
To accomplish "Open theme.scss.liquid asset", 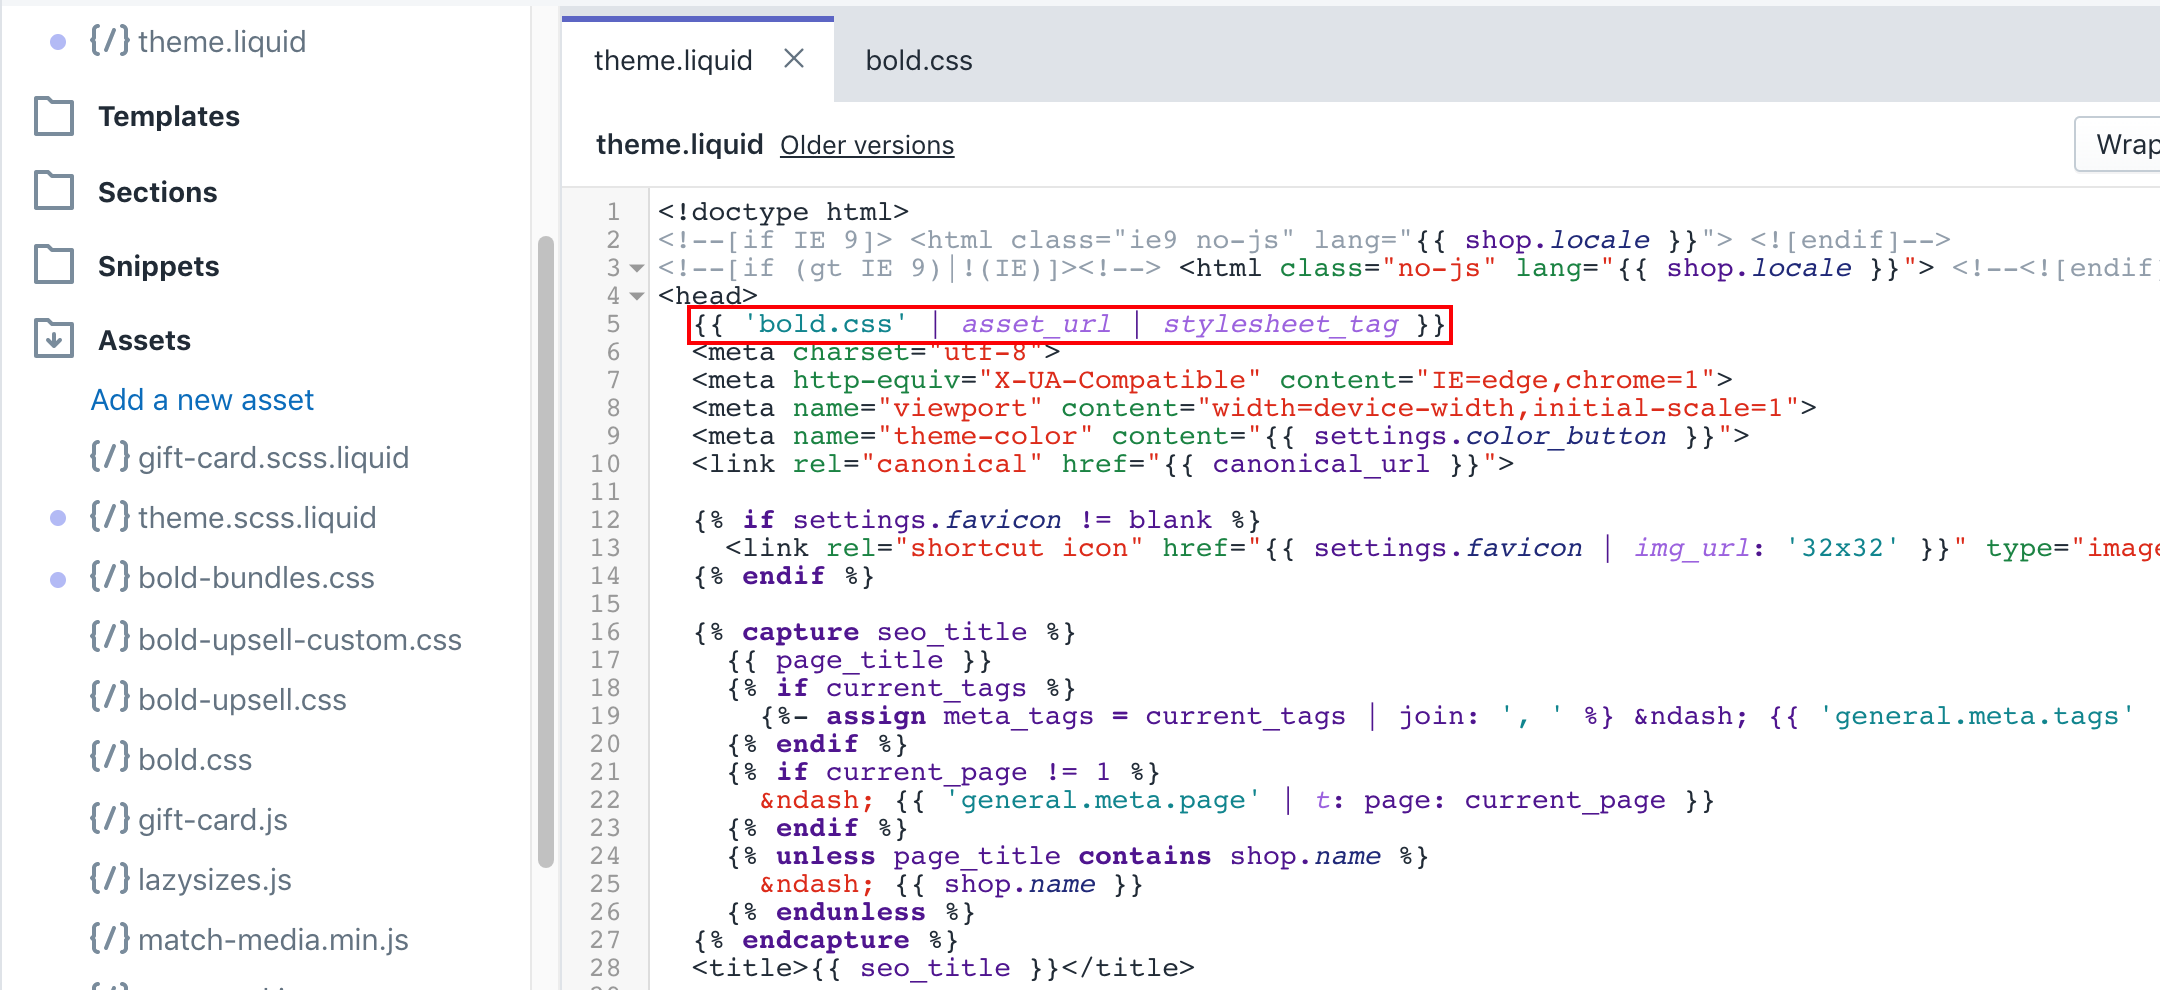I will pyautogui.click(x=257, y=518).
